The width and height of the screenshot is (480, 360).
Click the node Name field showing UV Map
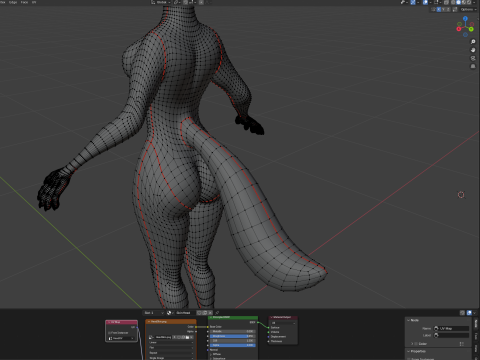coord(451,328)
